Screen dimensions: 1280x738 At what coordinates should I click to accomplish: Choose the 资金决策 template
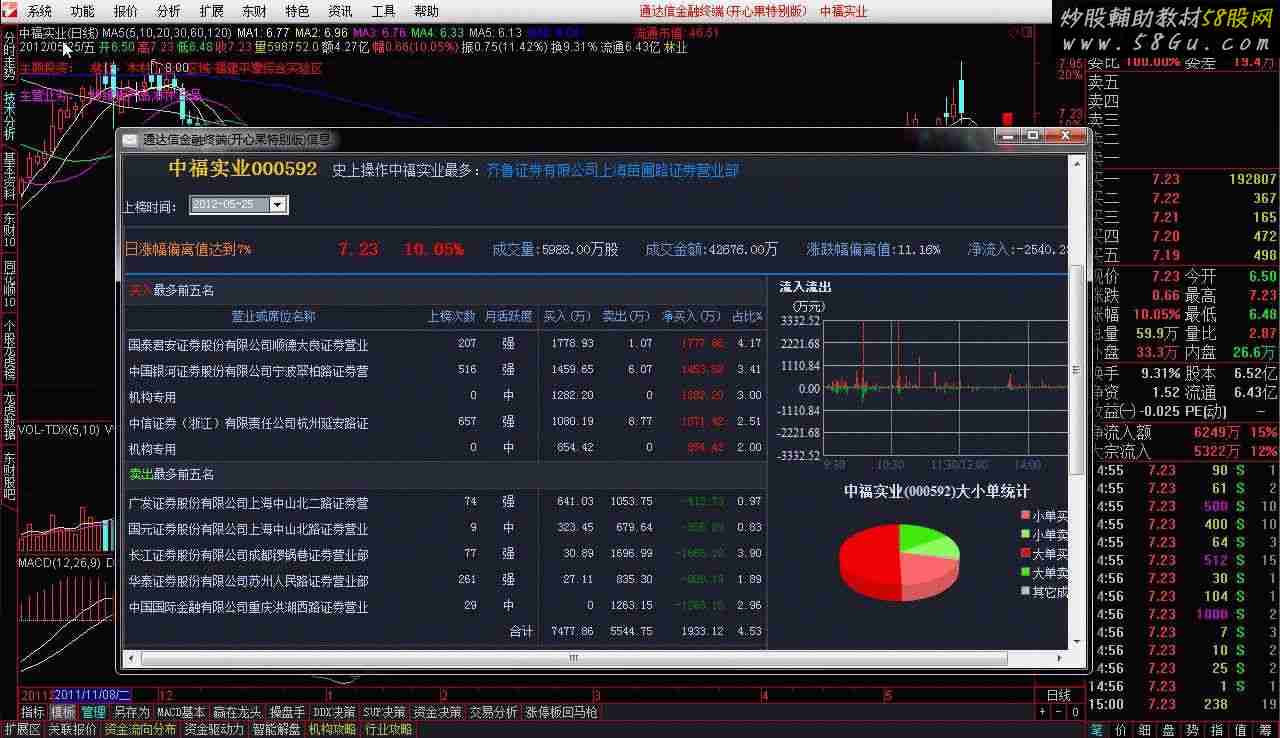point(438,712)
